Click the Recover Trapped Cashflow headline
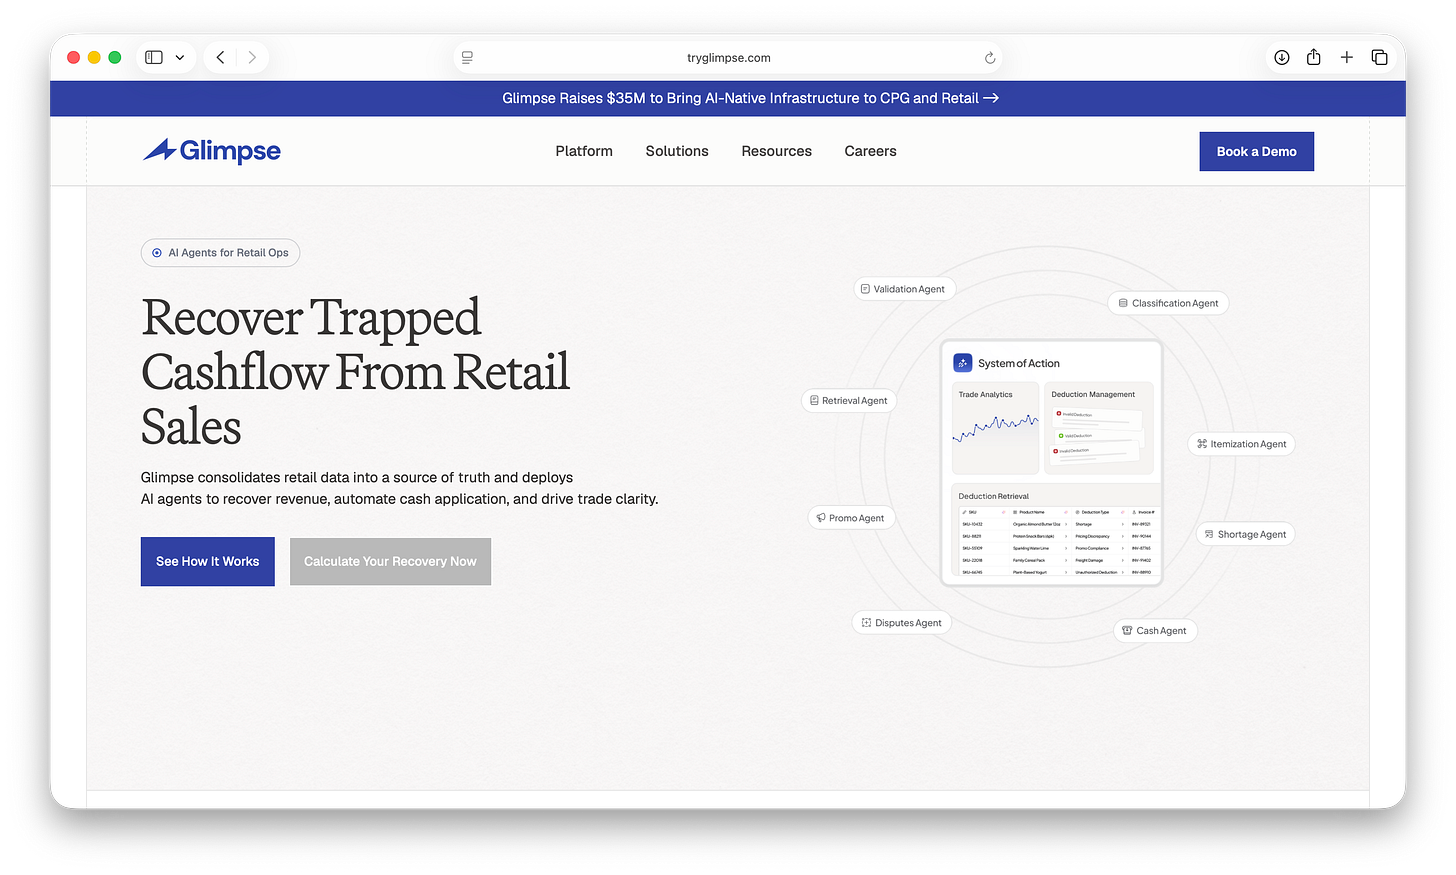The width and height of the screenshot is (1456, 875). pos(356,372)
